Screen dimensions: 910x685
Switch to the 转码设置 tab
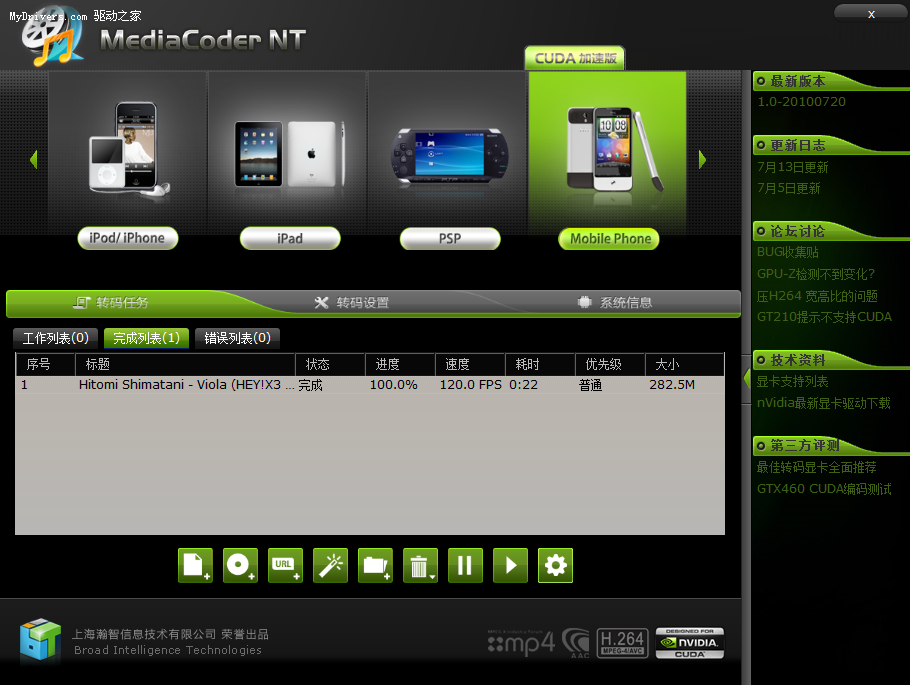[352, 302]
